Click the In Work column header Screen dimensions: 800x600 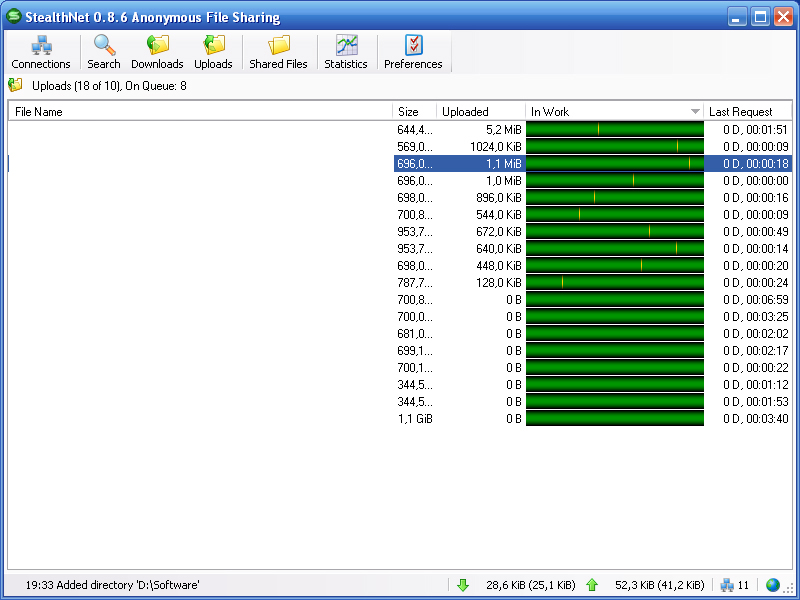(x=614, y=112)
